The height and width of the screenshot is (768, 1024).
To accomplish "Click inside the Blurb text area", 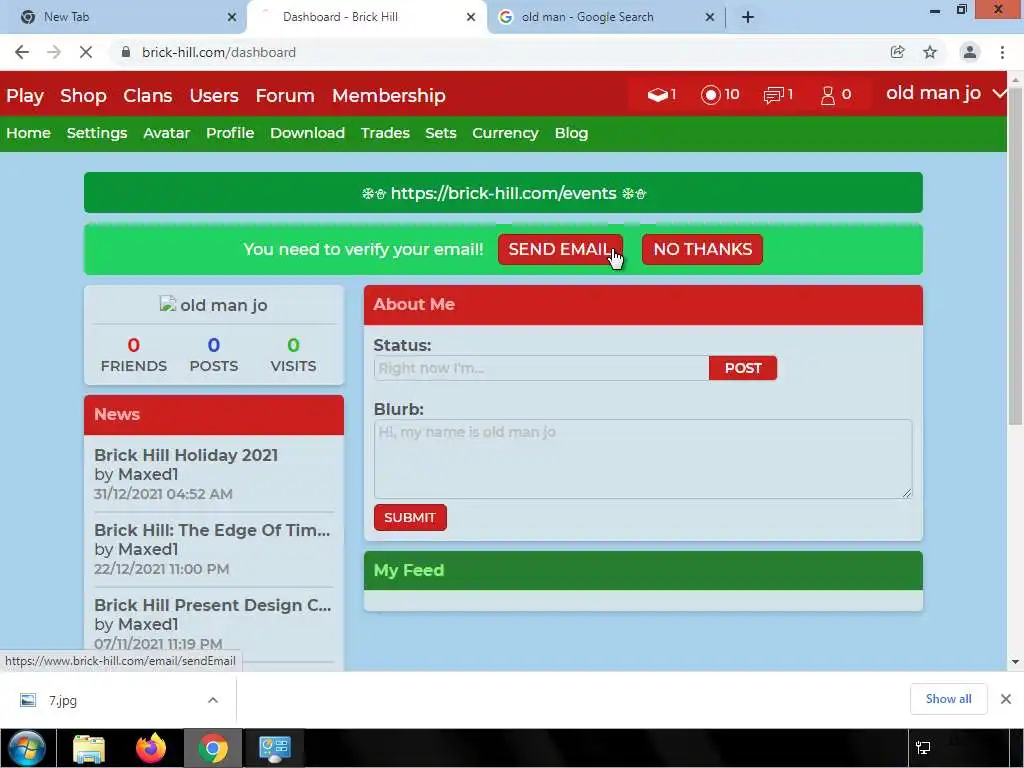I will 643,459.
